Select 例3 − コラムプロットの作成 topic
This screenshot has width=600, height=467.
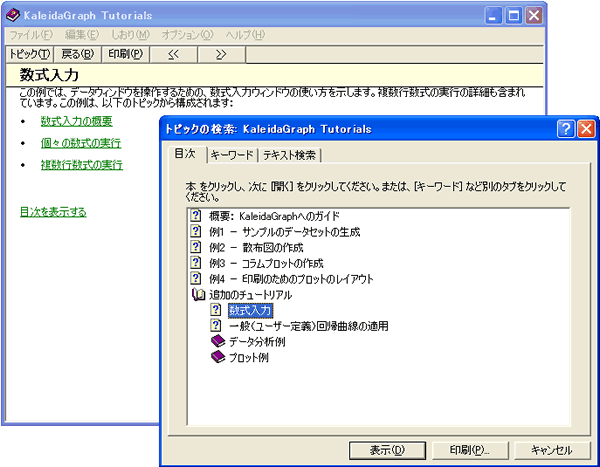tap(266, 263)
